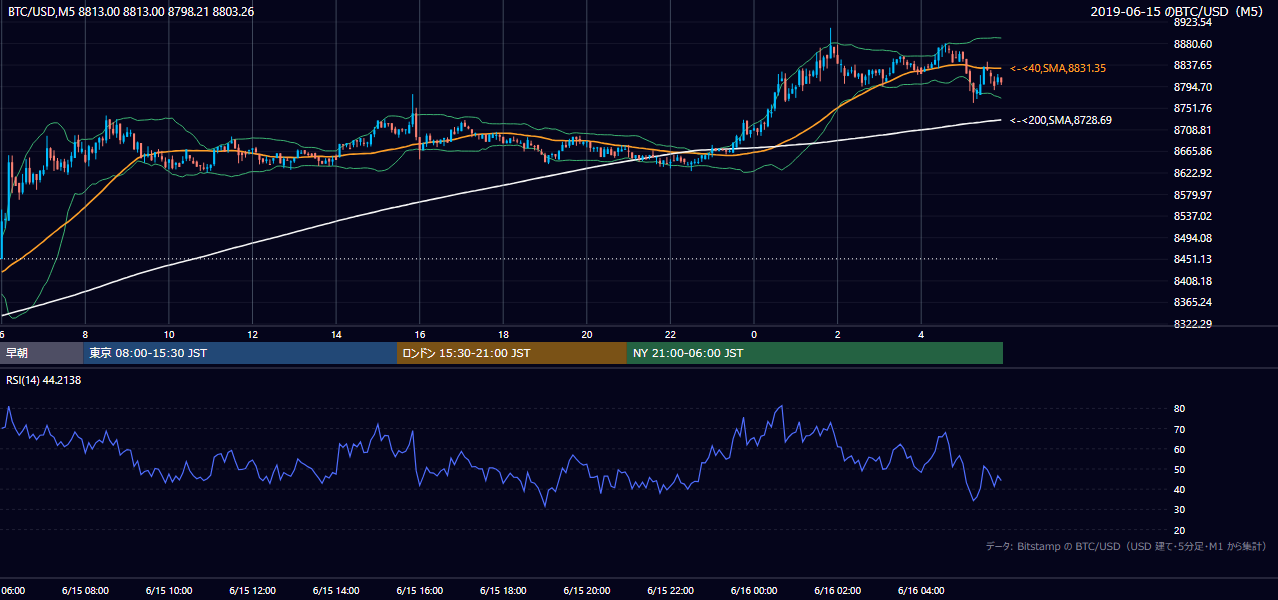Screen dimensions: 1278x600
Task: Click the 6/15 14:00 date axis label
Action: coord(336,591)
